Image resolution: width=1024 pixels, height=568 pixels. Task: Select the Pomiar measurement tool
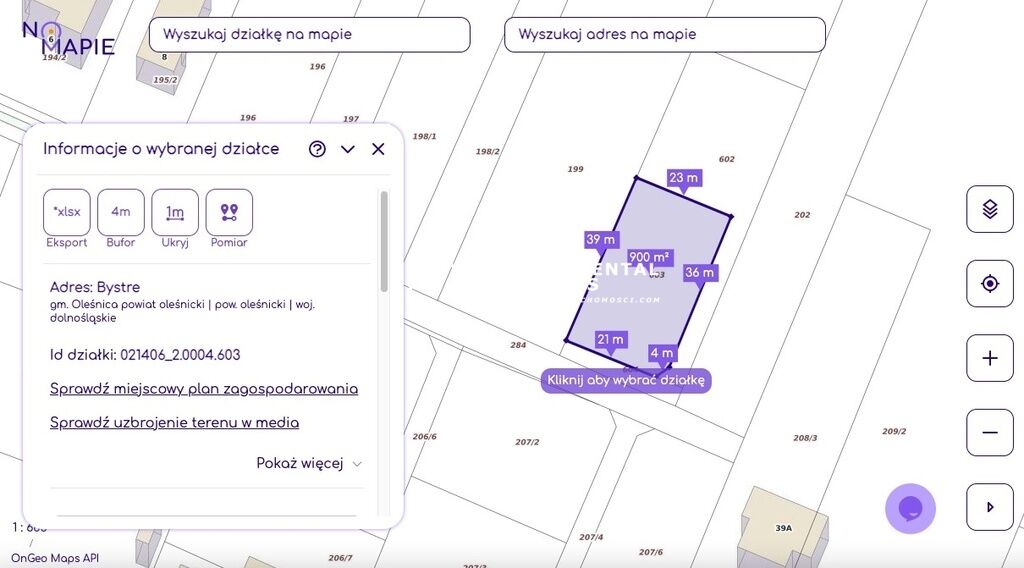[229, 212]
